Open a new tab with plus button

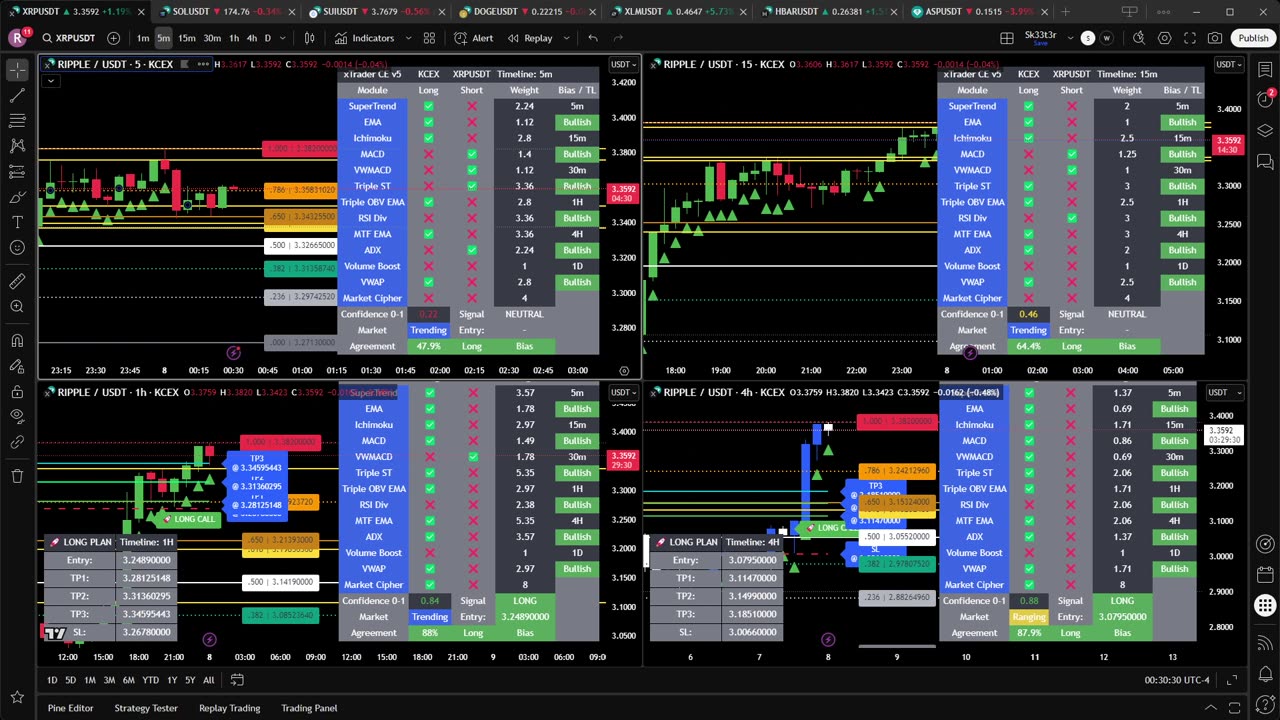pos(1065,12)
